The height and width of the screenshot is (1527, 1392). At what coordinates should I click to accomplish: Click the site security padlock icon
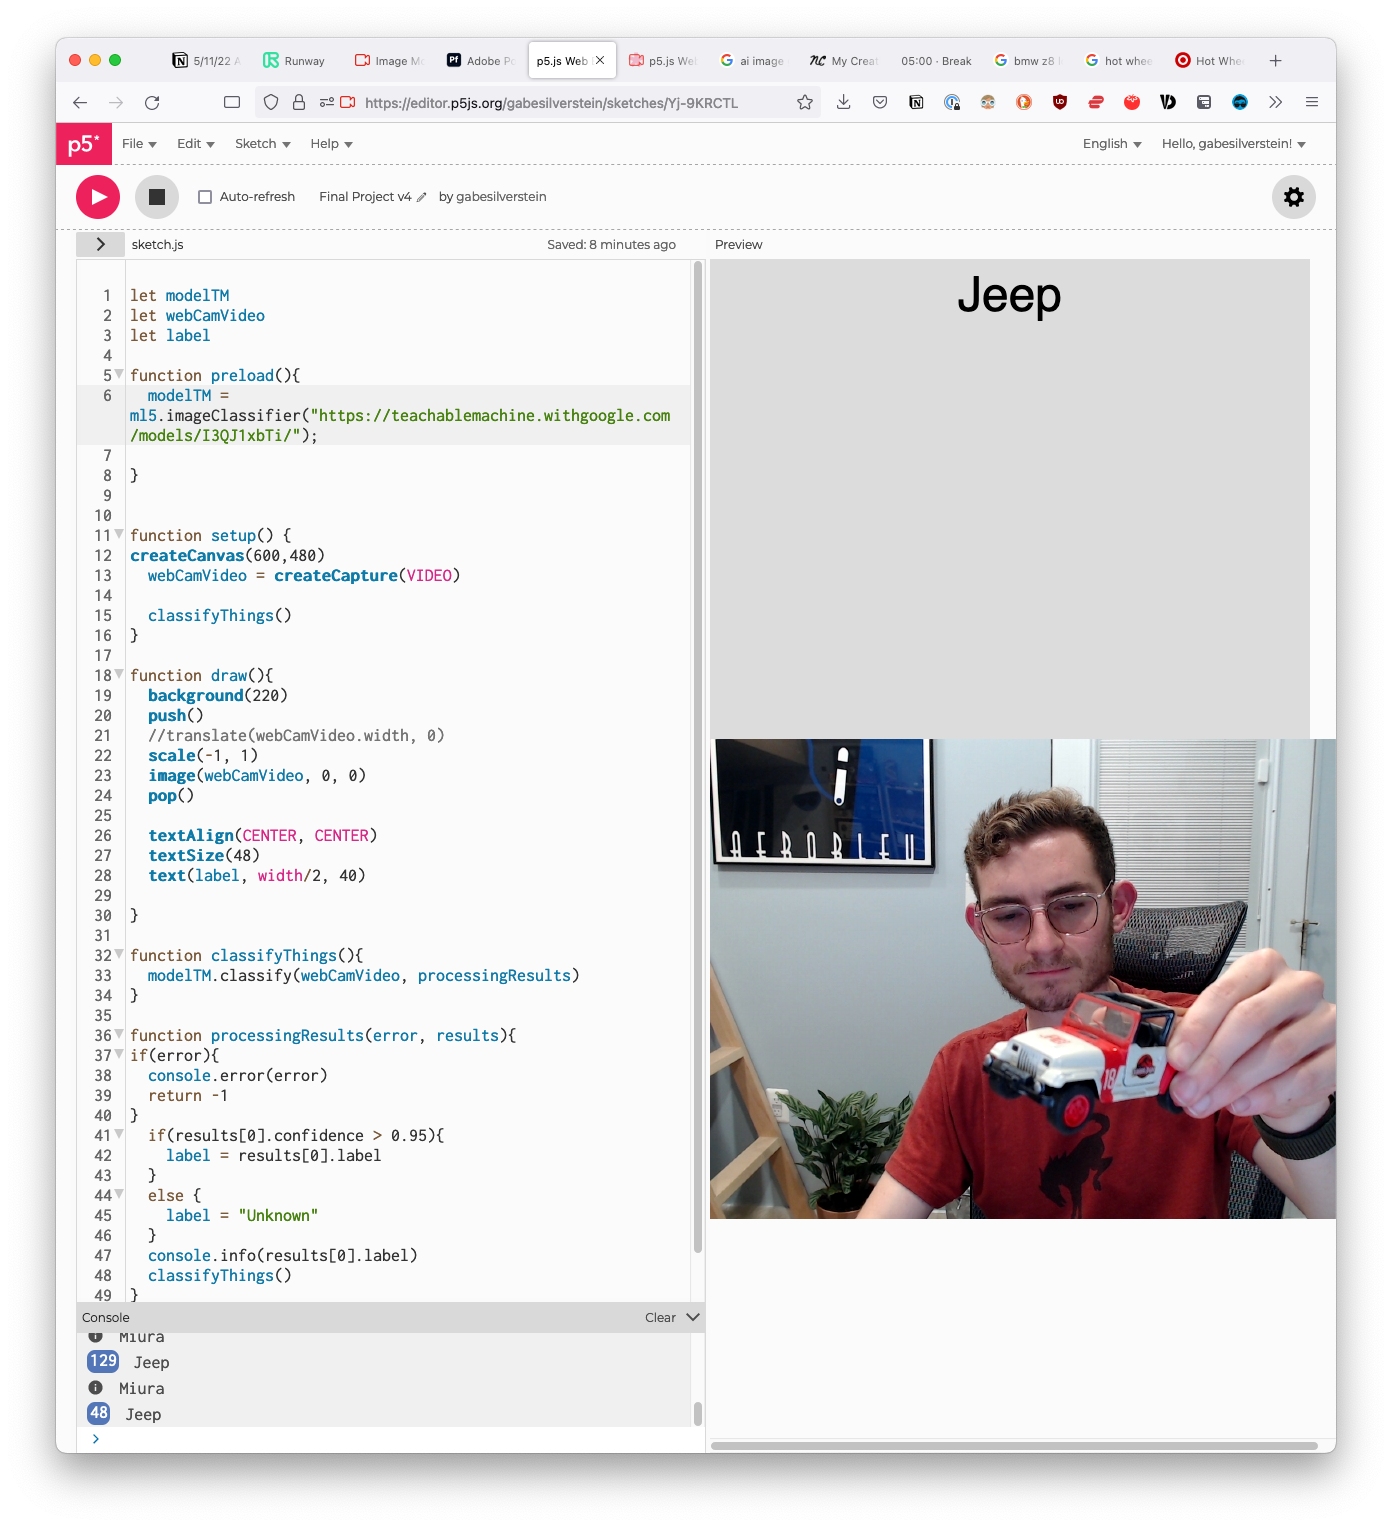pyautogui.click(x=299, y=102)
